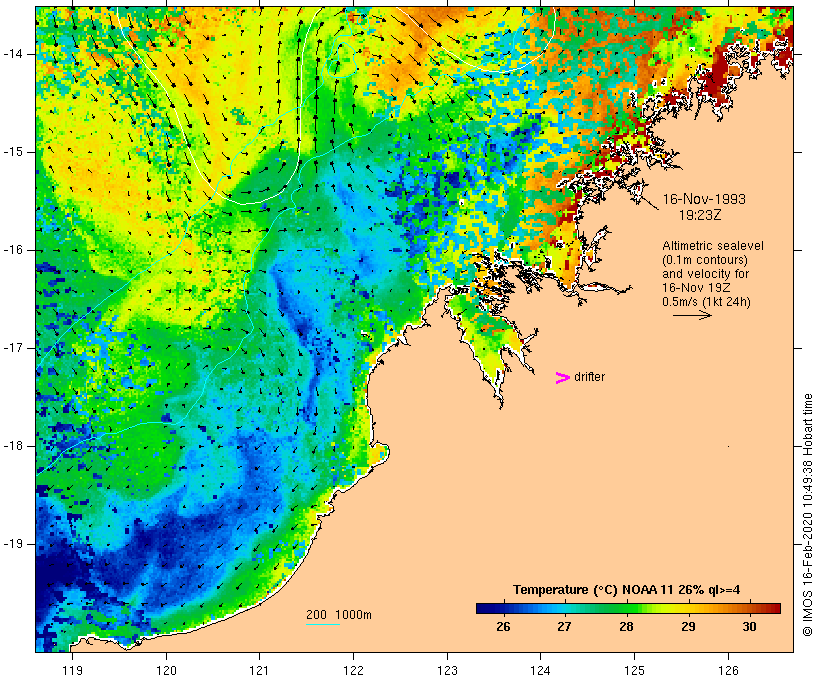Click the 0.5m/s velocity scale arrow
The height and width of the screenshot is (680, 820).
(692, 315)
